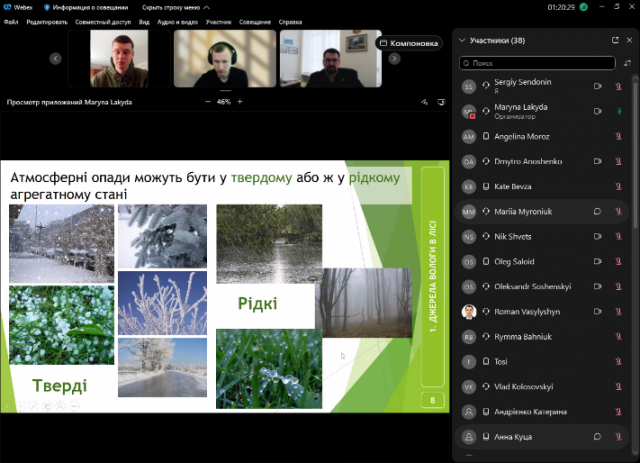Toggle muted microphone for Dmytro Anoshenko
This screenshot has height=463, width=640.
[618, 161]
